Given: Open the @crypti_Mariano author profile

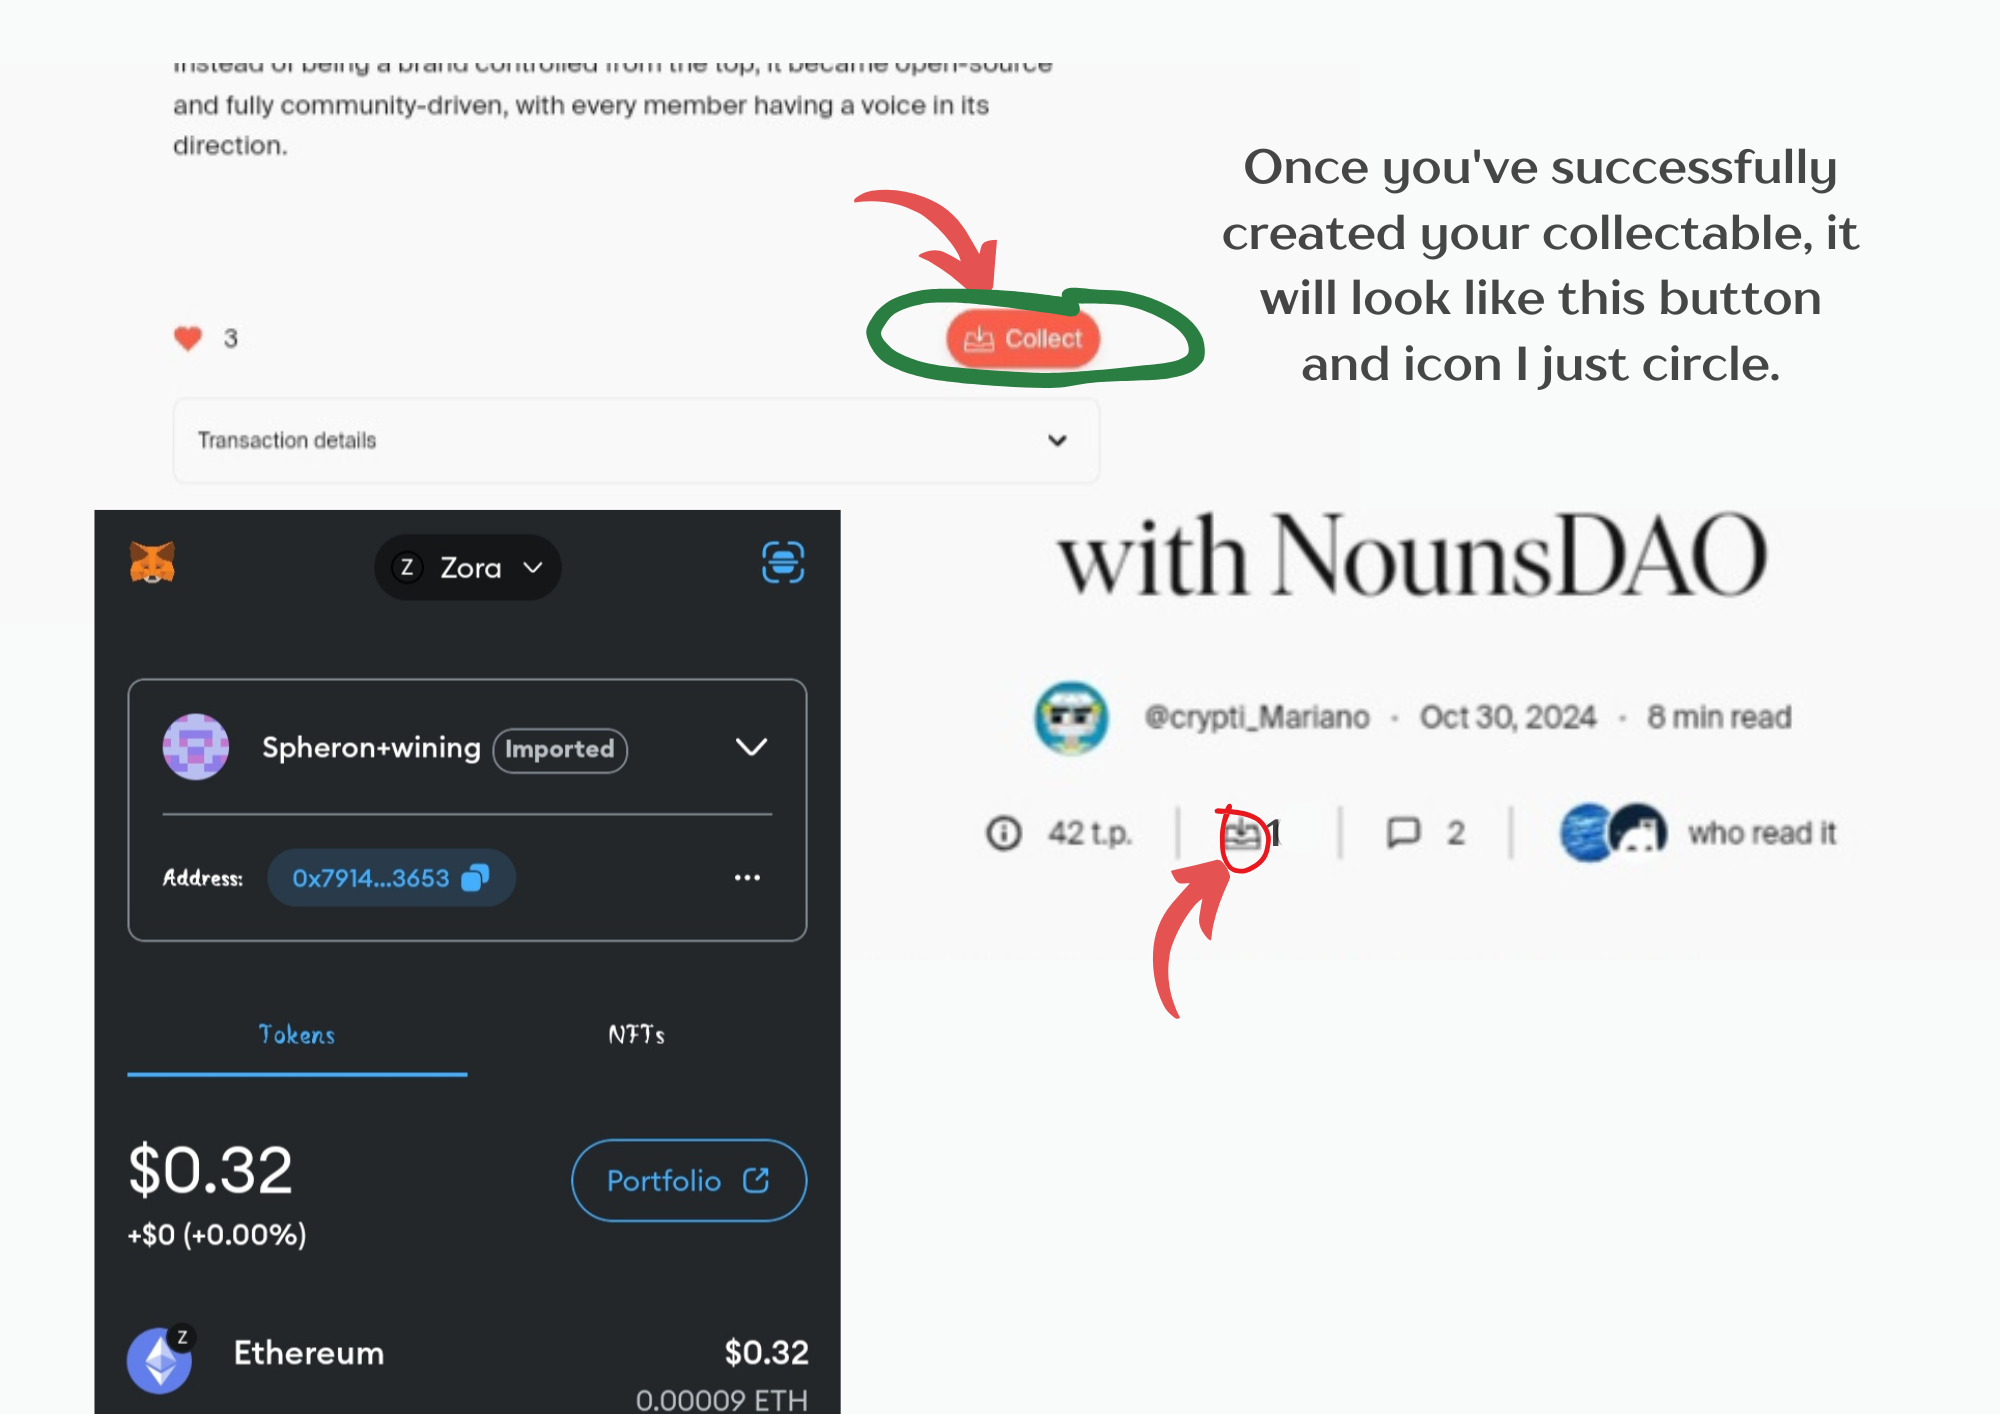Looking at the screenshot, I should coord(1256,717).
